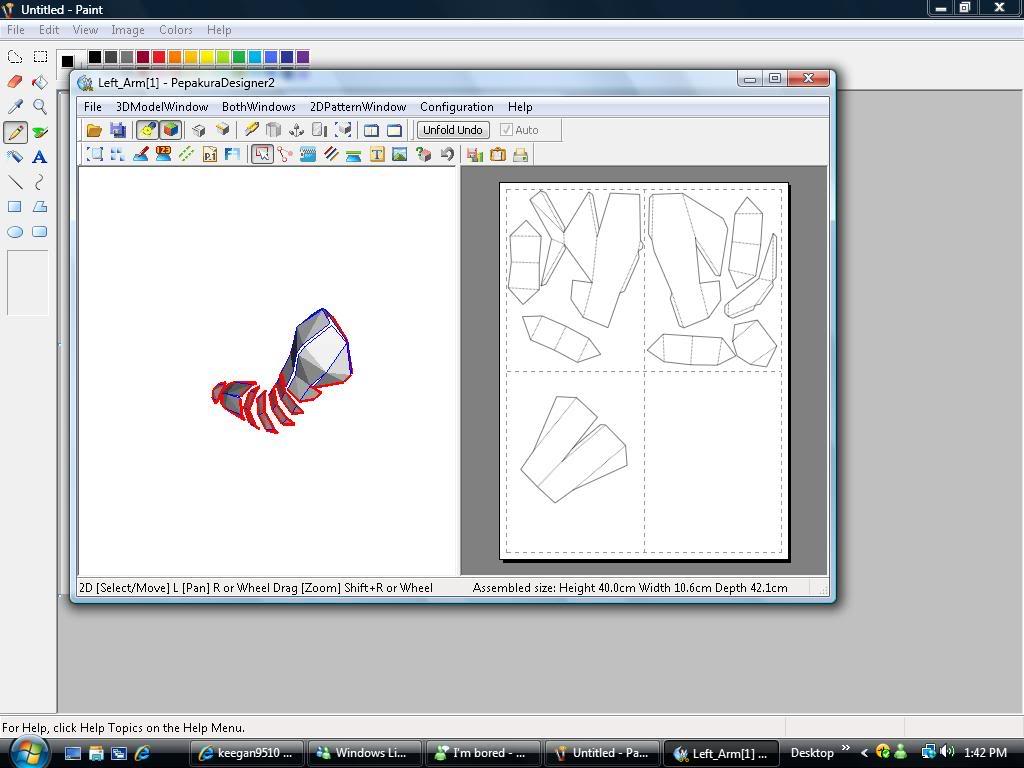
Task: Switch to Untitled - Paint taskbar button
Action: tap(601, 753)
